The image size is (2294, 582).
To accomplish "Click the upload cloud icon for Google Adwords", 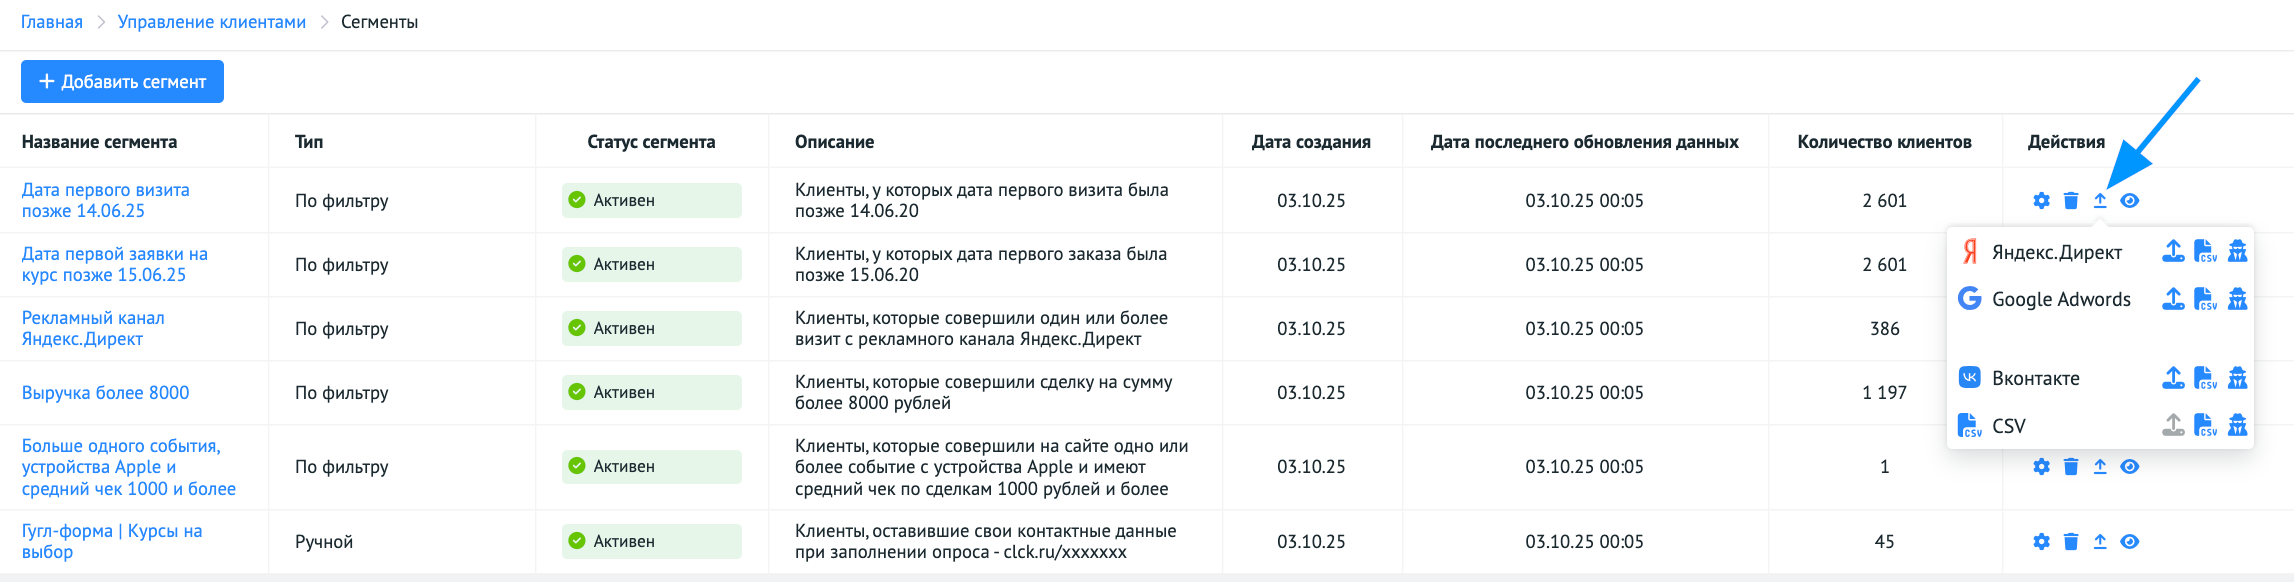I will coord(2173,299).
